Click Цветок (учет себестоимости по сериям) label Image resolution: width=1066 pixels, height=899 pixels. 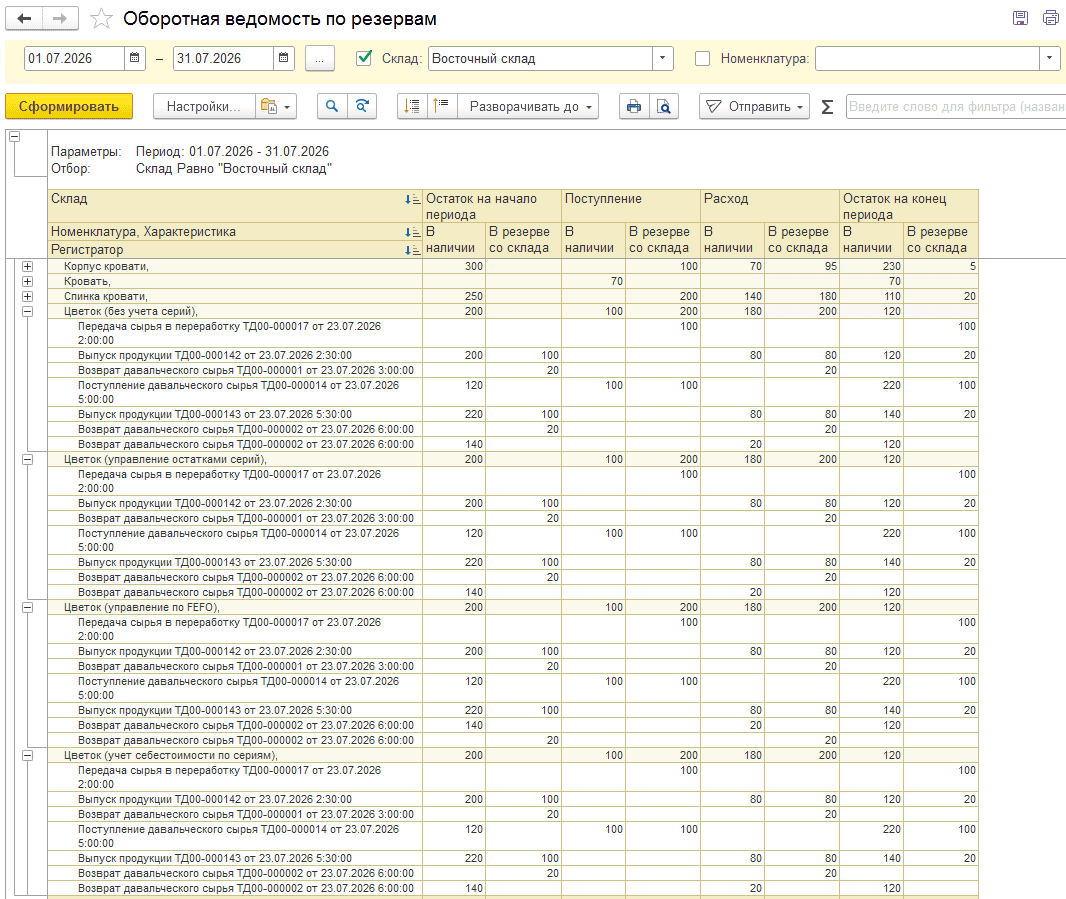pyautogui.click(x=171, y=756)
